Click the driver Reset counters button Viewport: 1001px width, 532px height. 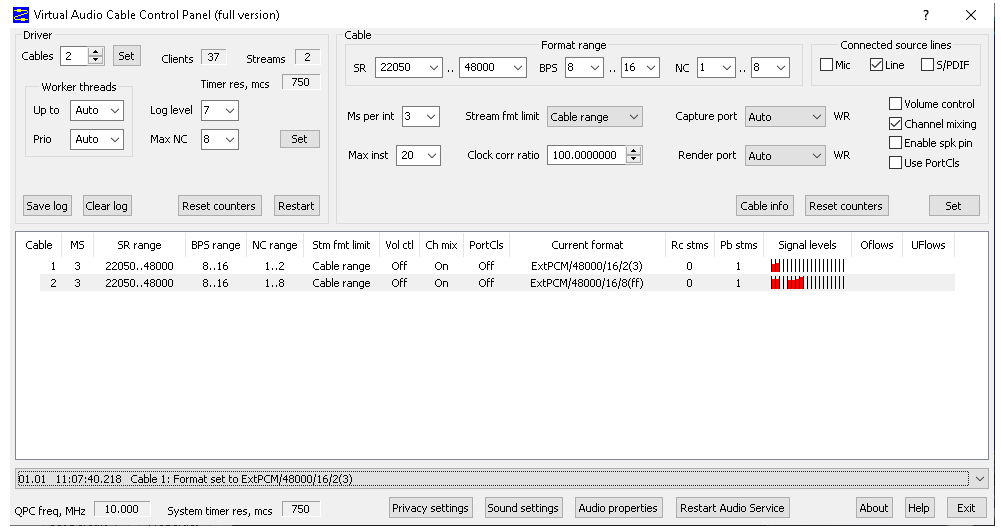click(x=219, y=206)
